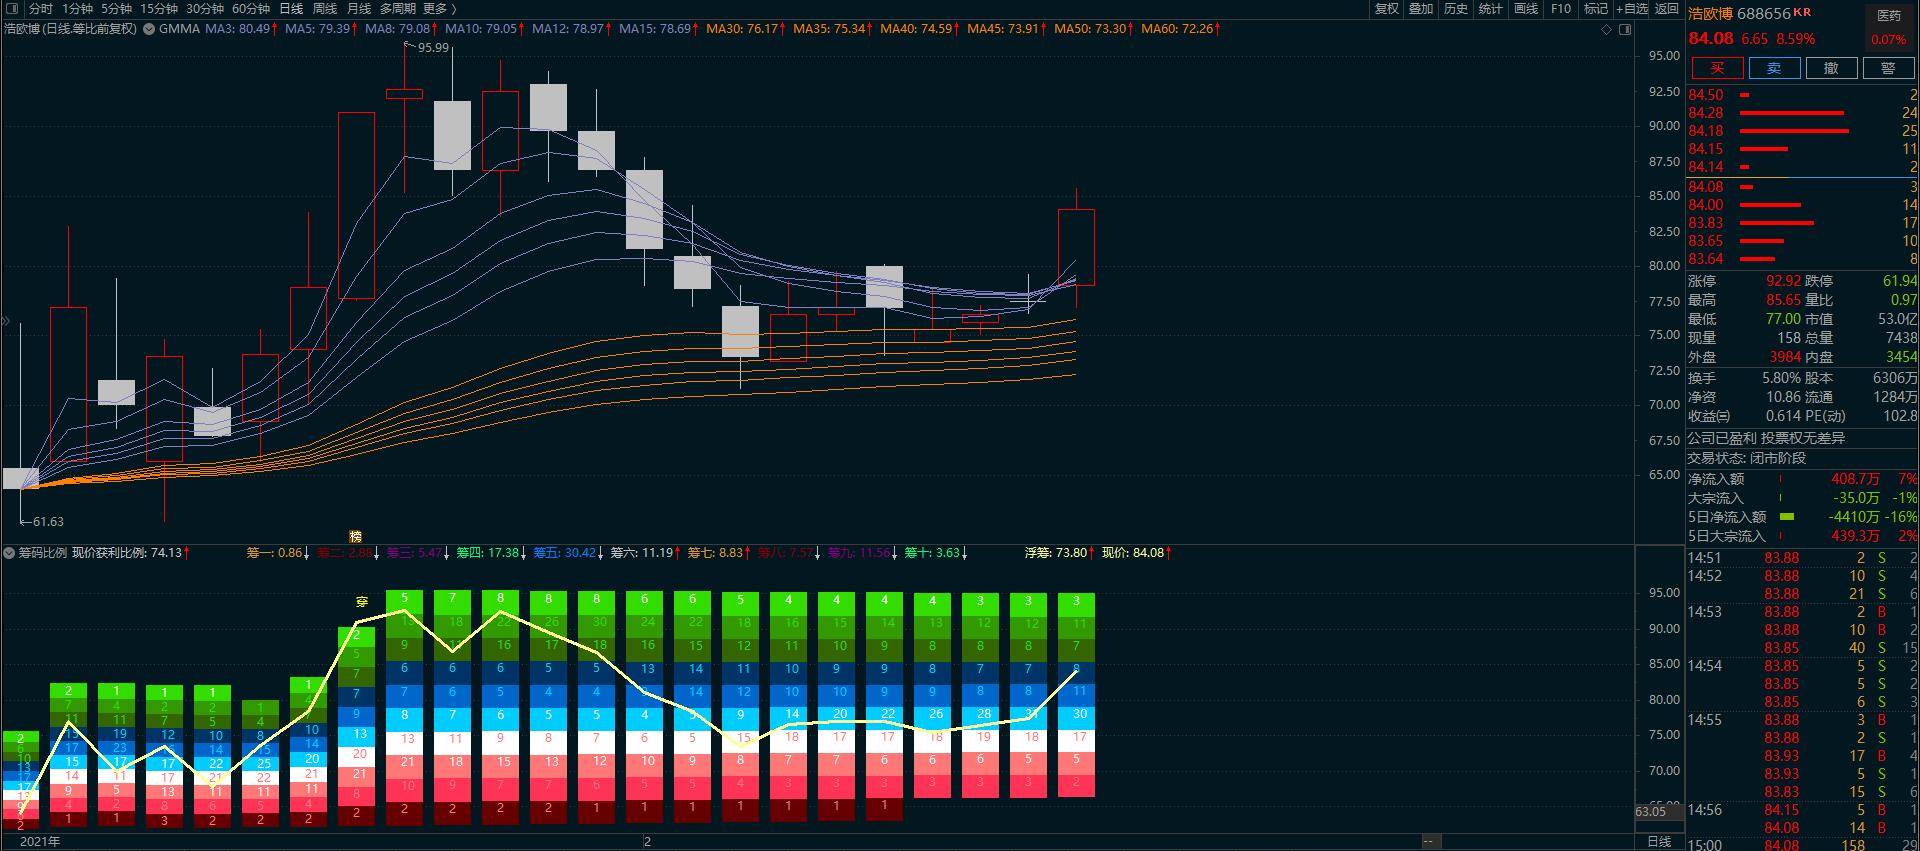The height and width of the screenshot is (851, 1920).
Task: Click the horizontal scrollbar thumb at chart bottom
Action: (x=1431, y=841)
